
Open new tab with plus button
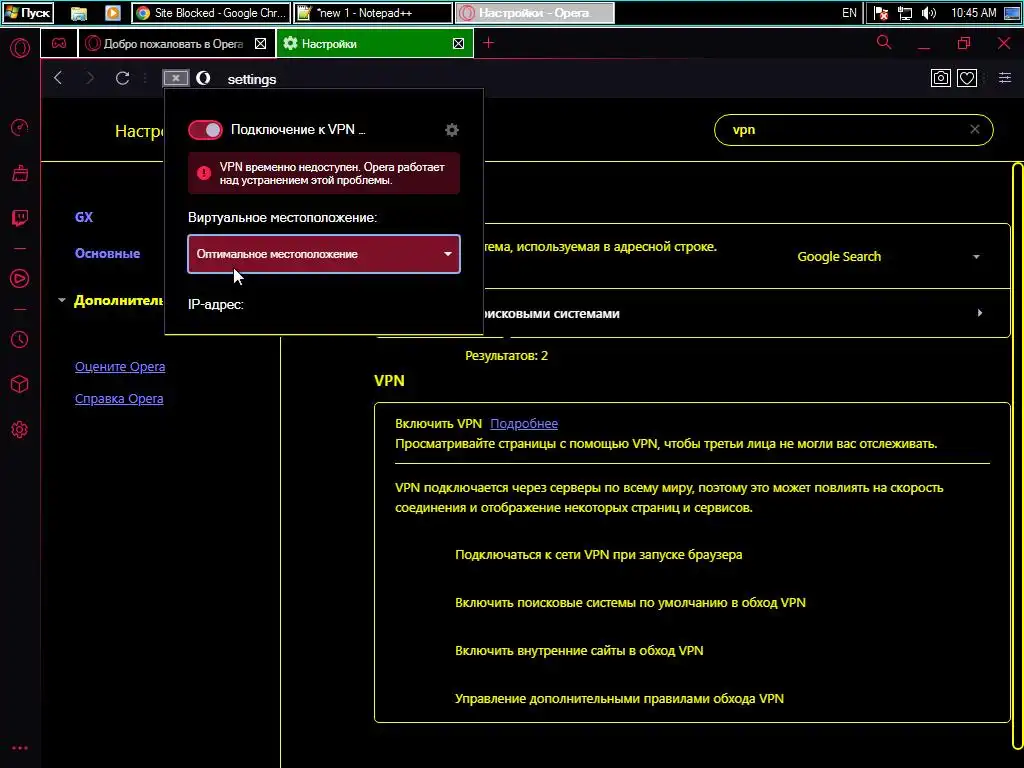488,43
